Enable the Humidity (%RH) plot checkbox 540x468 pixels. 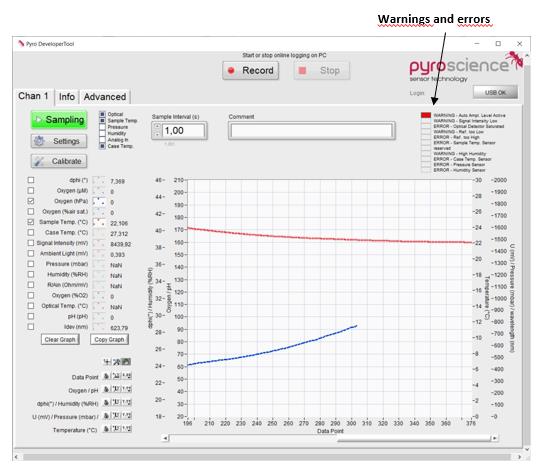31,274
